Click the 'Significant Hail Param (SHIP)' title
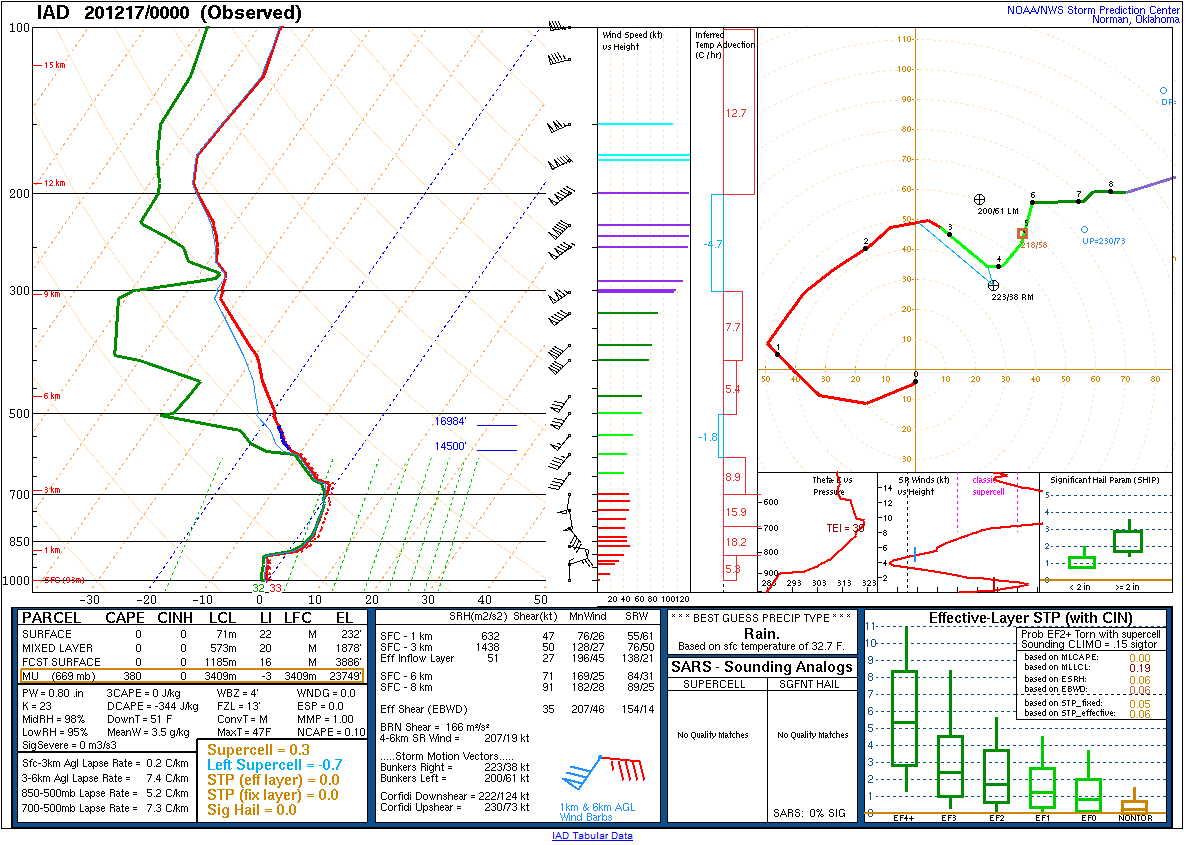 tap(1104, 480)
